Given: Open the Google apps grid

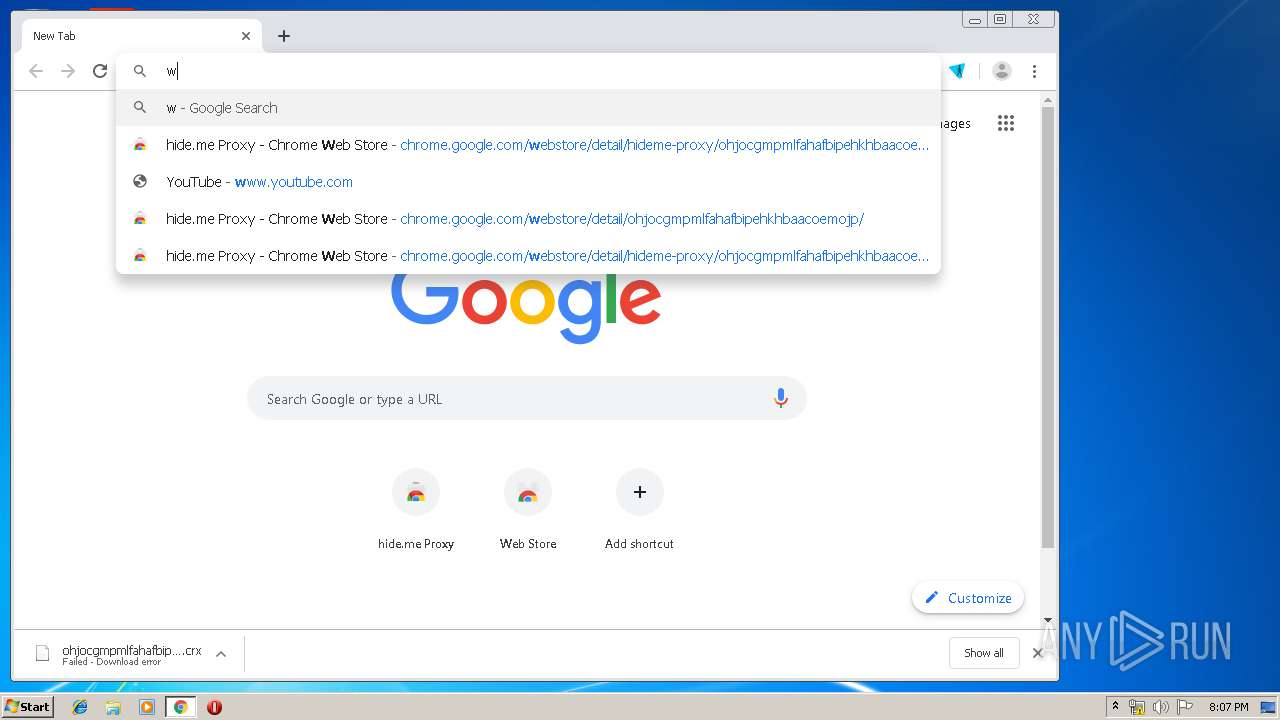Looking at the screenshot, I should click(1006, 123).
